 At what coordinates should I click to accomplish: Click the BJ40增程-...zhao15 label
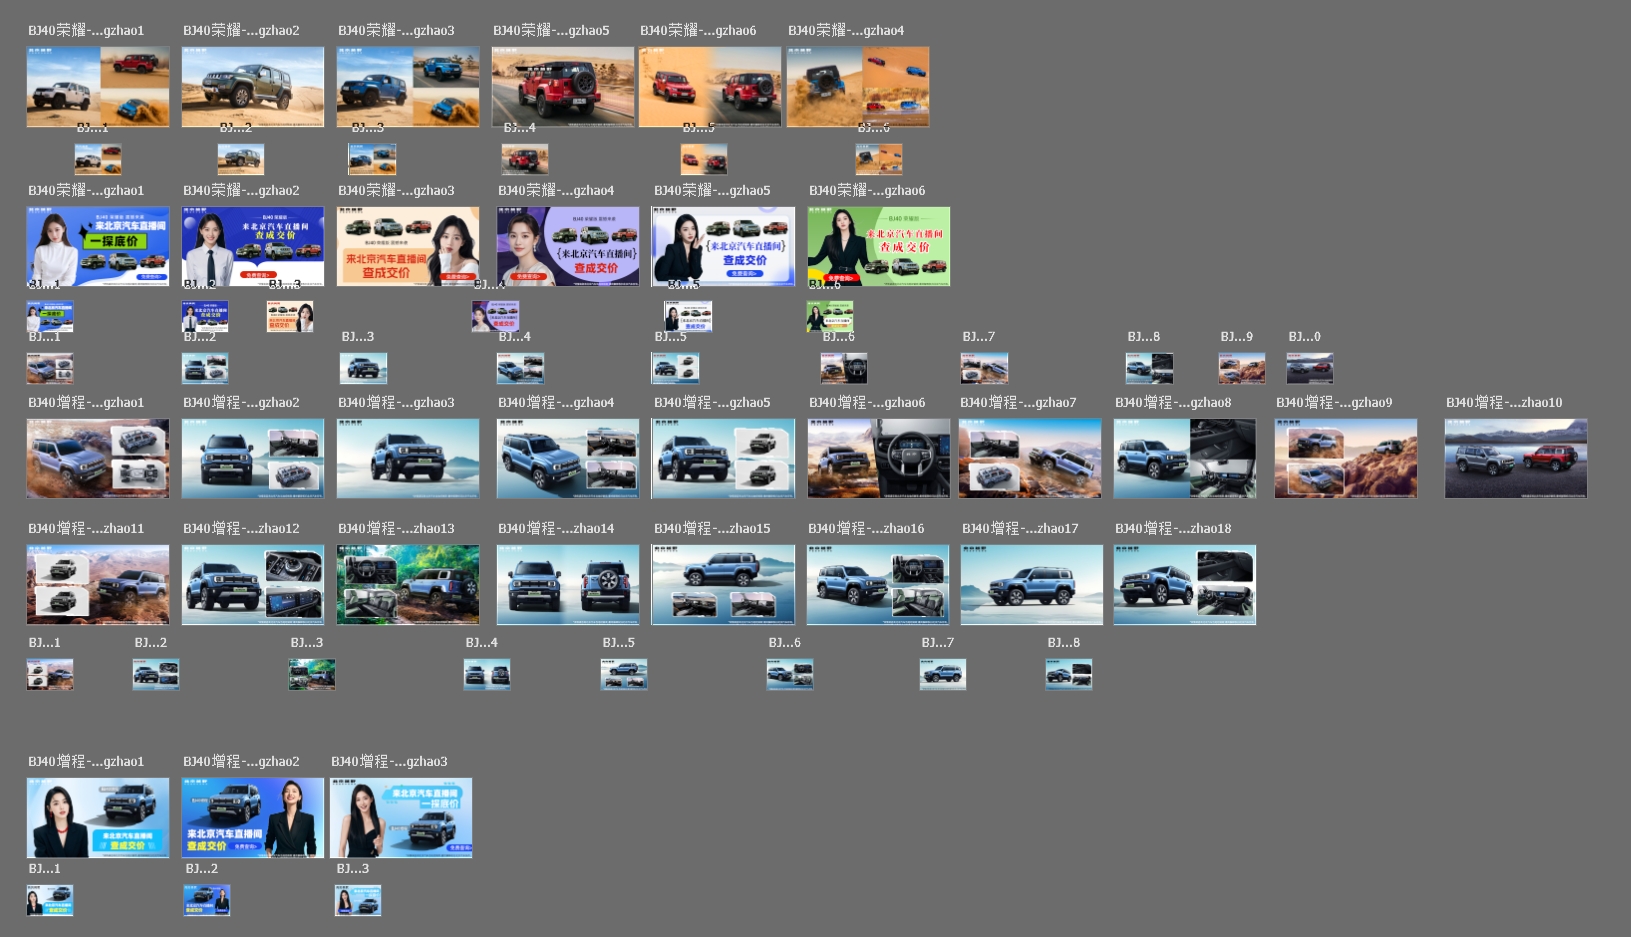click(712, 529)
